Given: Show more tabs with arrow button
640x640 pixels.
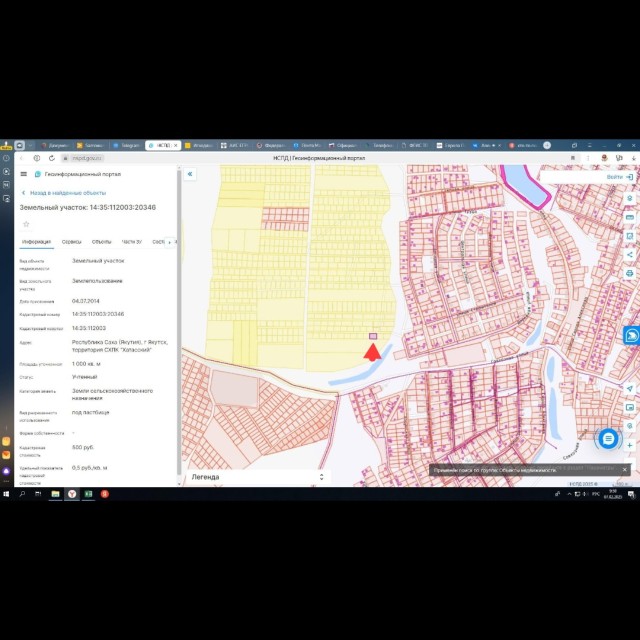Looking at the screenshot, I should [169, 242].
